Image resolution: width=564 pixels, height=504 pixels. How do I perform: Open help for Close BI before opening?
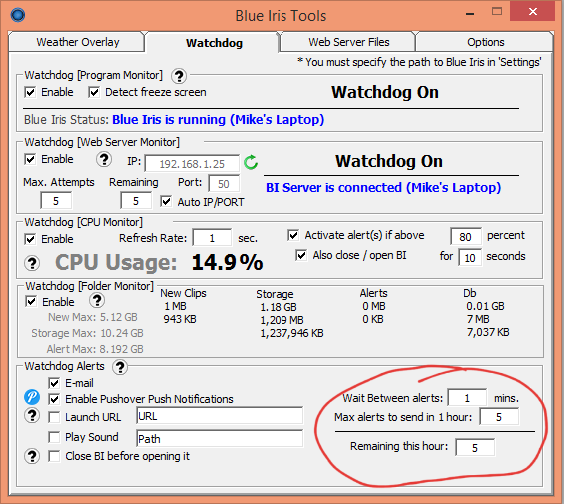[32, 456]
